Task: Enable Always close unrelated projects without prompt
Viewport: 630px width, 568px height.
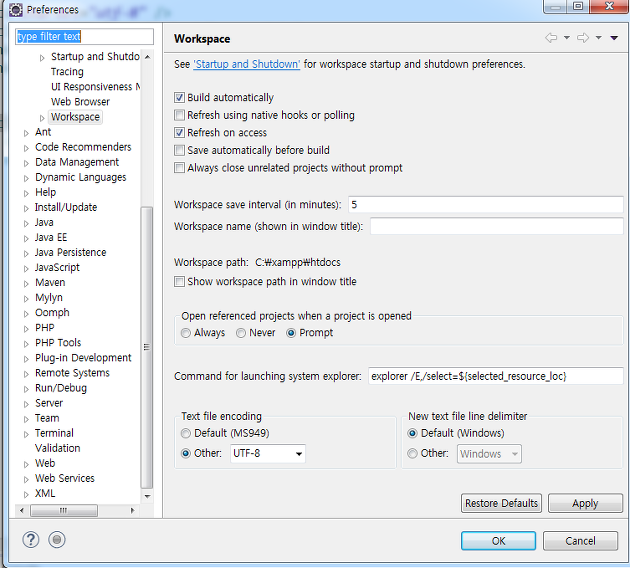Action: 179,168
